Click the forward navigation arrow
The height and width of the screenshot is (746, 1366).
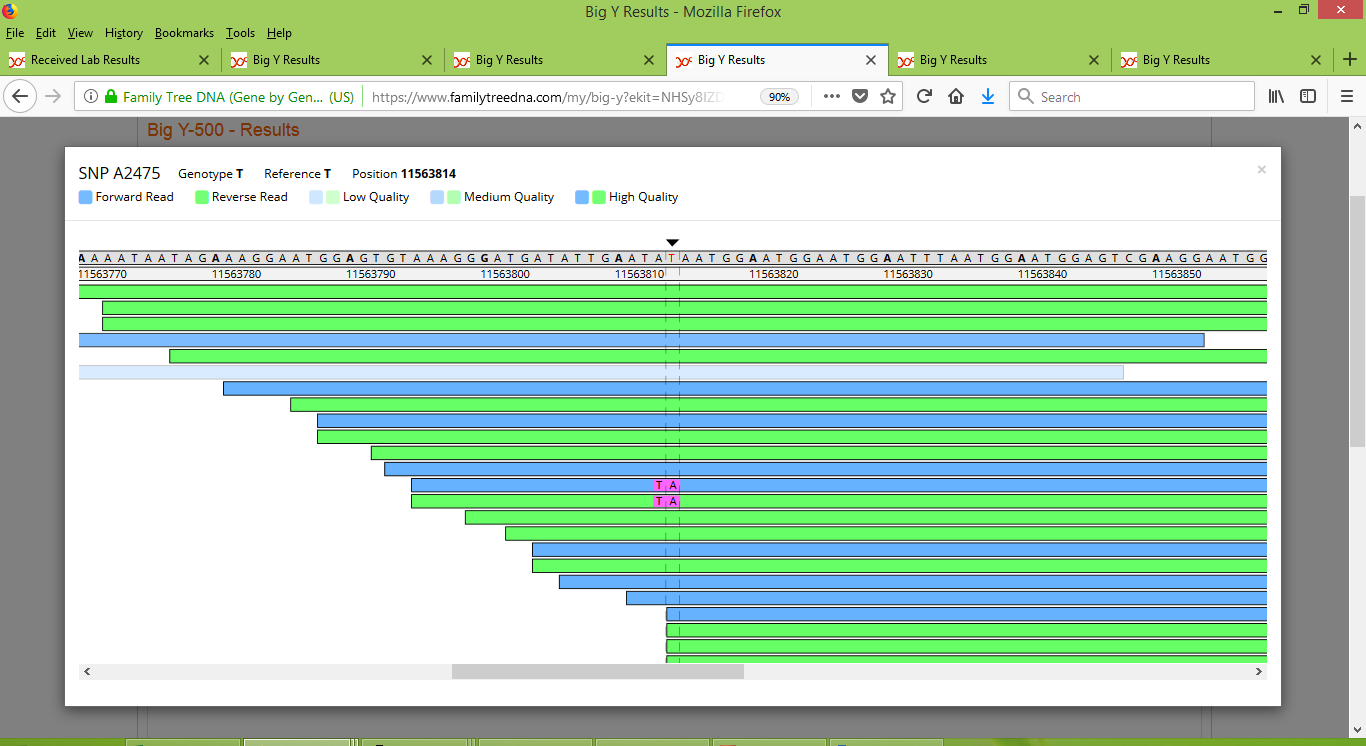pos(54,97)
